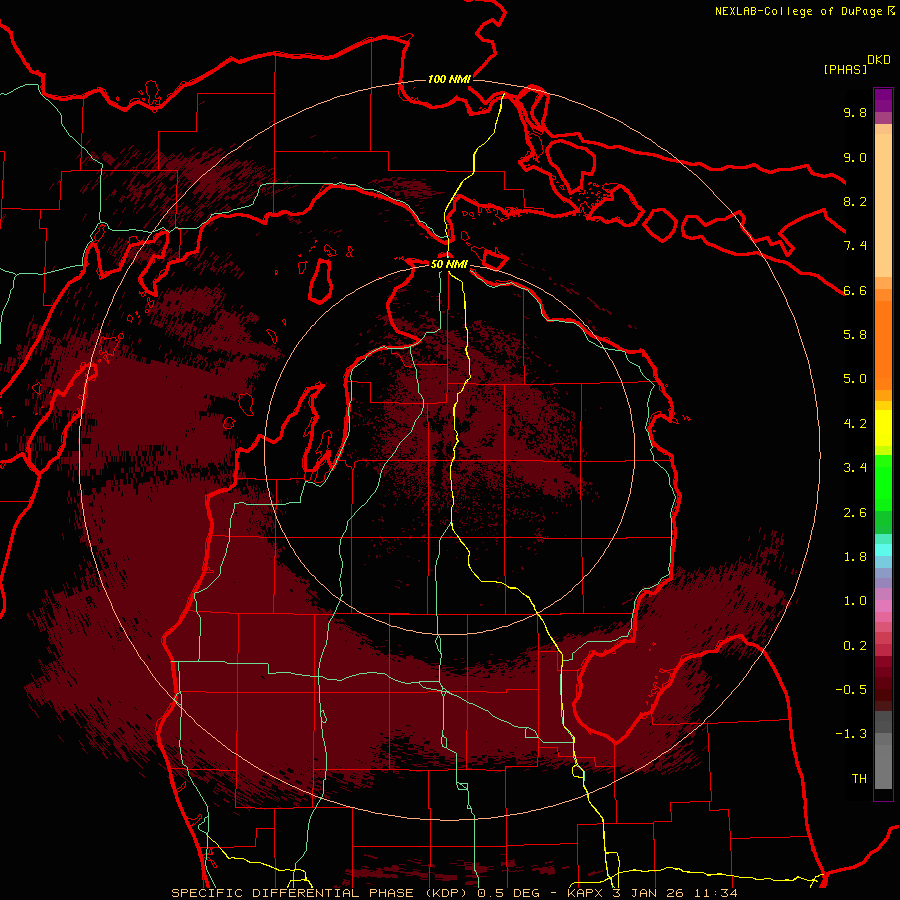Click the 5.8 scale value
Image resolution: width=900 pixels, height=900 pixels.
855,335
